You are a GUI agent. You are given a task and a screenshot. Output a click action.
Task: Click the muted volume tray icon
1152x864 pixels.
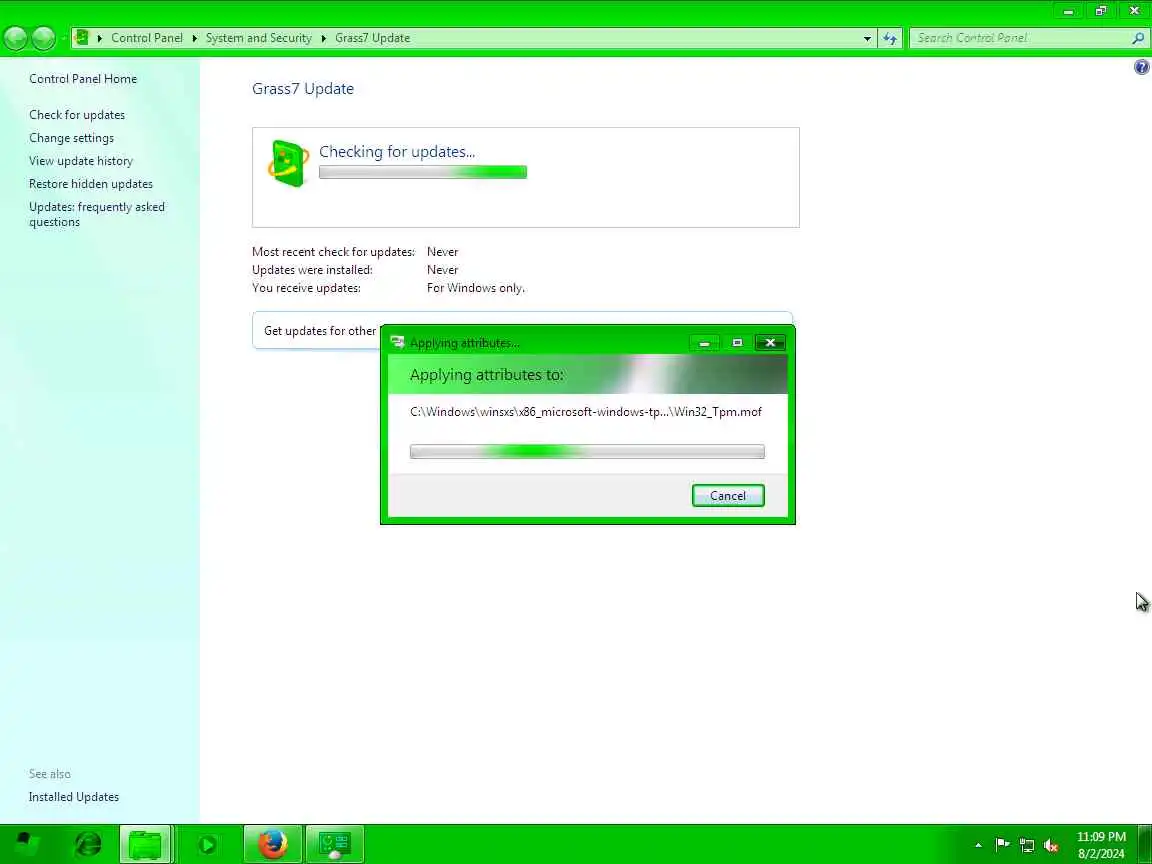click(1051, 846)
